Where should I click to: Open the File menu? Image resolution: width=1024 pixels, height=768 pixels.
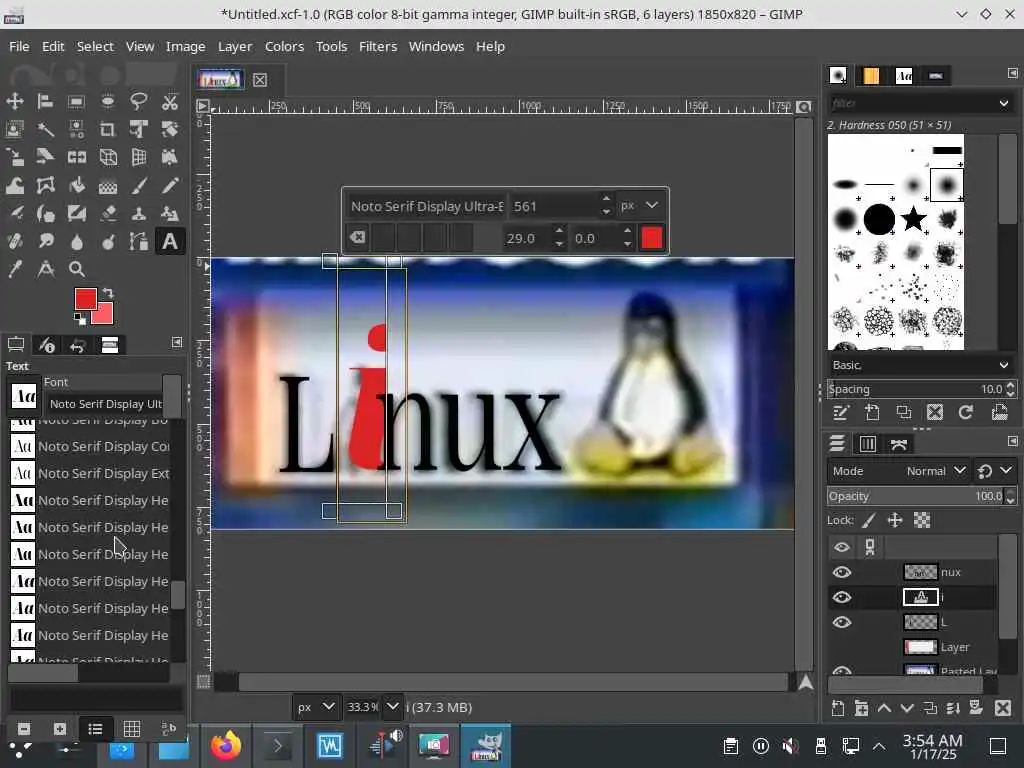[19, 46]
